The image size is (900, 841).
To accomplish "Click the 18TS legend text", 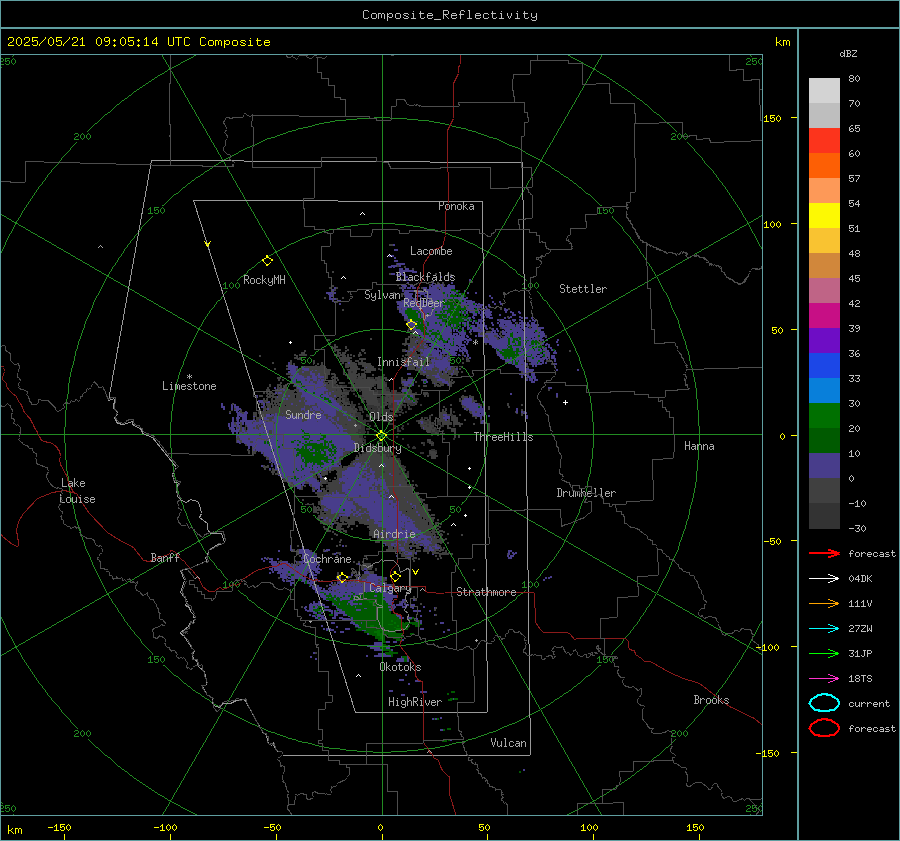I will [x=860, y=679].
